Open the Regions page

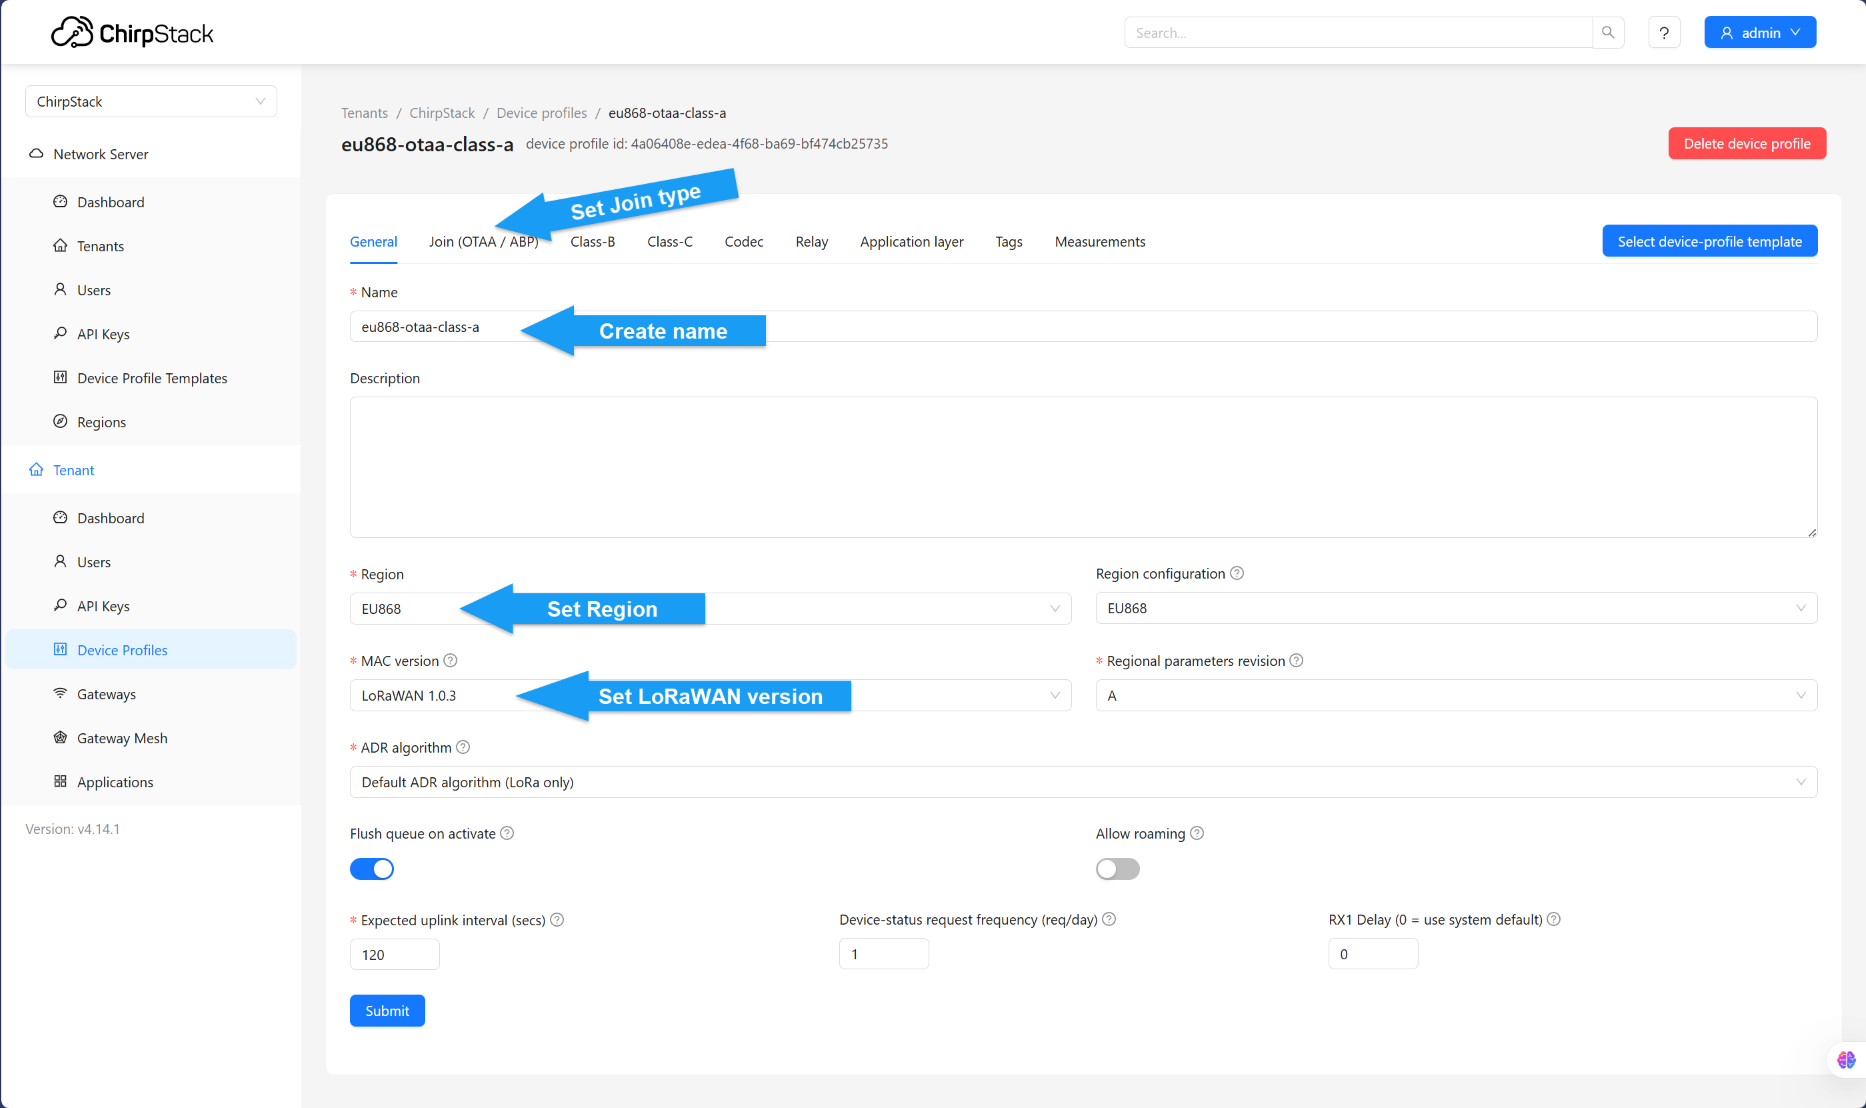coord(101,422)
